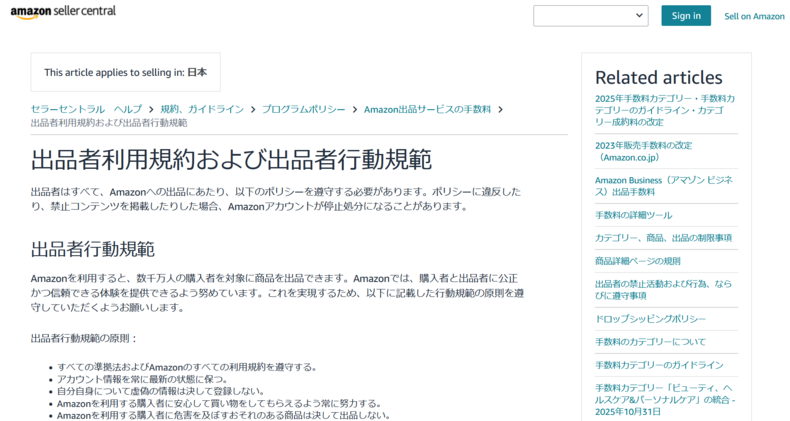Open 手数料の詳細ツール article
Image resolution: width=790 pixels, height=421 pixels.
click(633, 215)
